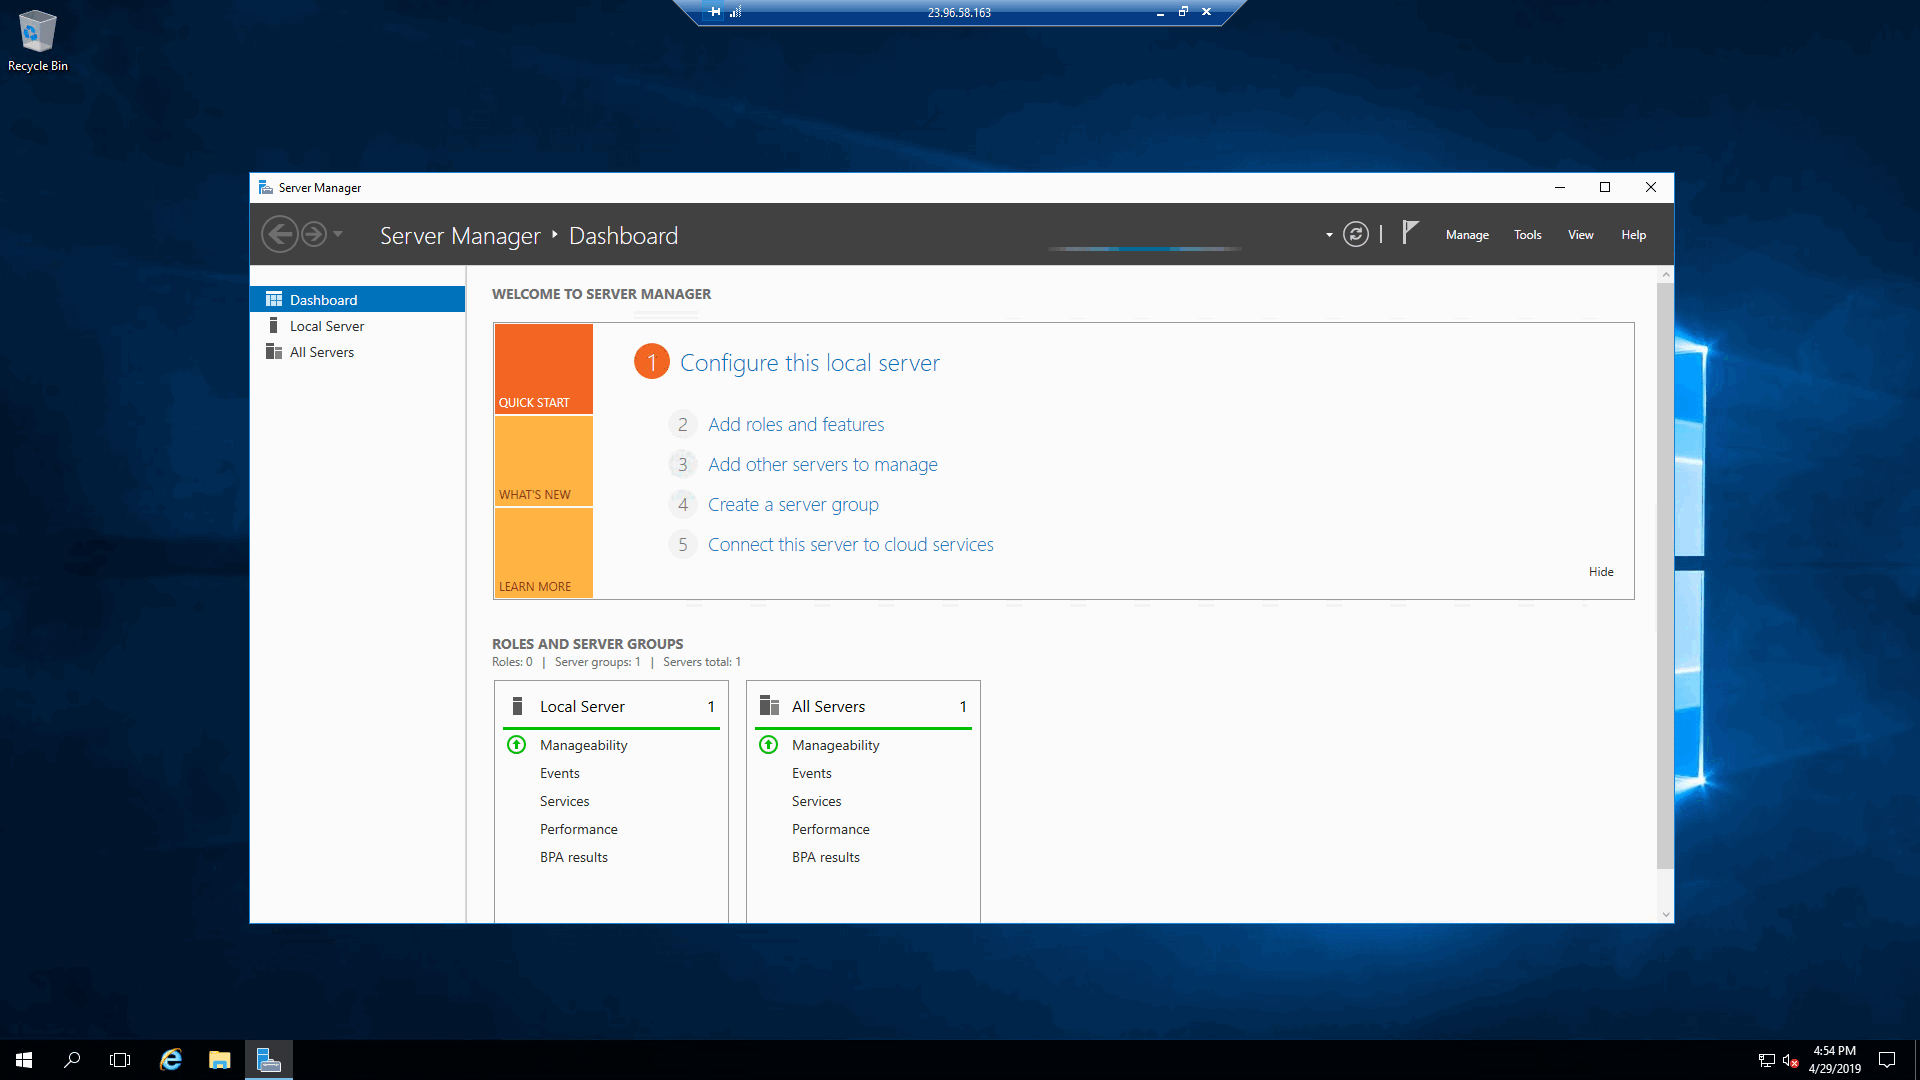1920x1080 pixels.
Task: Open the network icon in system tray
Action: 1767,1060
